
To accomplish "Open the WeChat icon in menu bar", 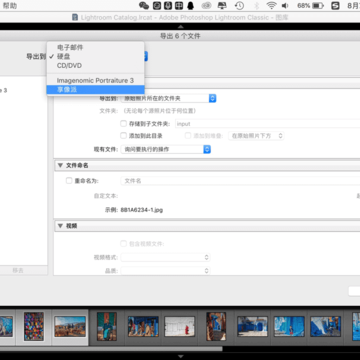I will coord(144,5).
